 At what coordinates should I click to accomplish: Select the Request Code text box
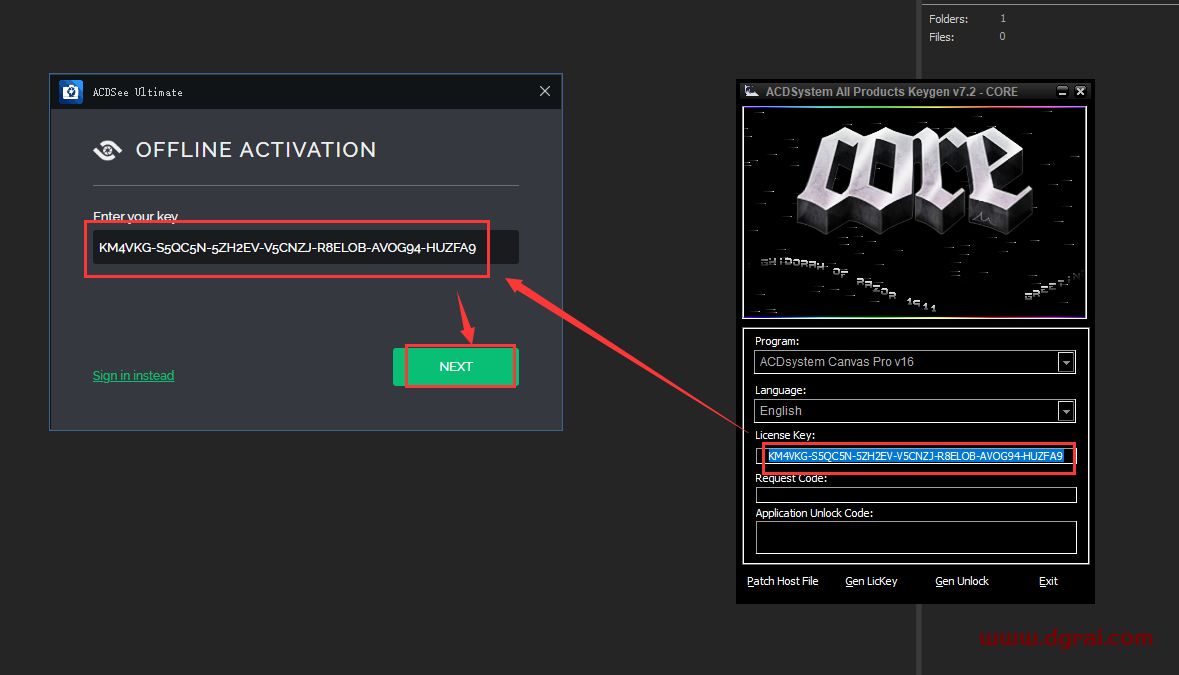(915, 495)
